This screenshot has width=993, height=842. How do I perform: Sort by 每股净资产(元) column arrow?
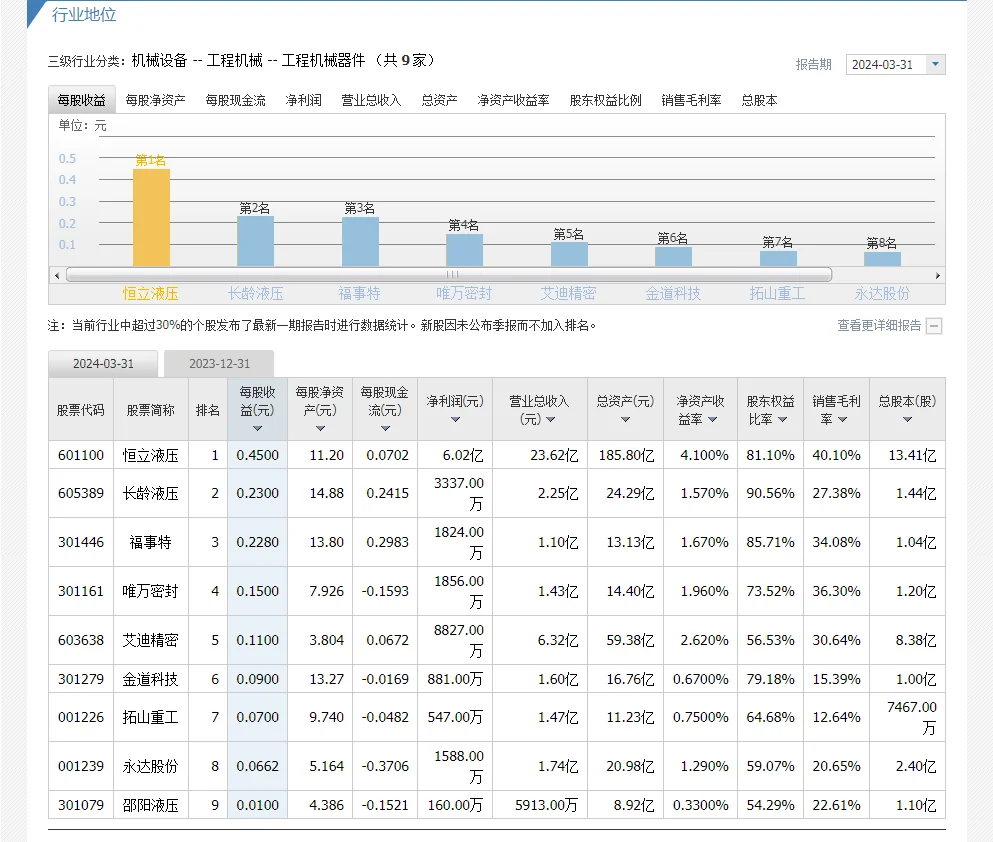tap(320, 429)
